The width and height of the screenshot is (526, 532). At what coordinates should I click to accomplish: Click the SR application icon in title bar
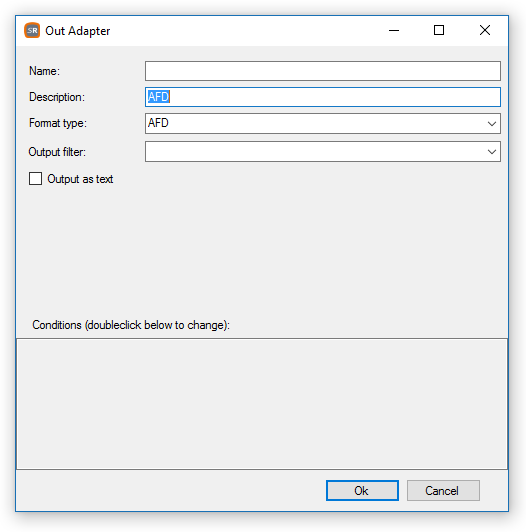(x=32, y=31)
